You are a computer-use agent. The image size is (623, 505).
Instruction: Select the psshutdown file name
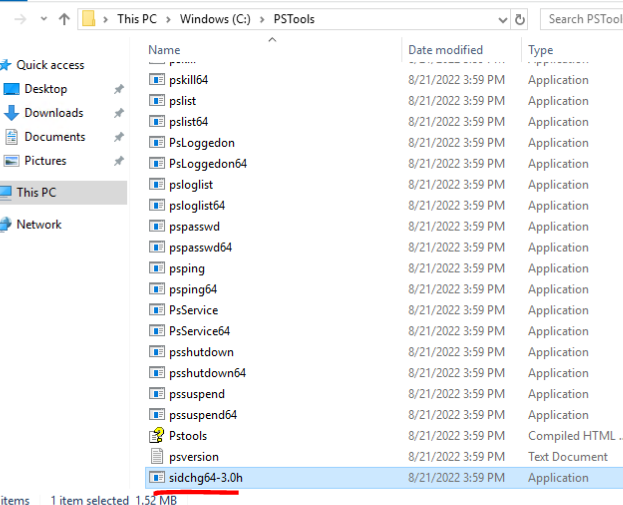point(201,352)
